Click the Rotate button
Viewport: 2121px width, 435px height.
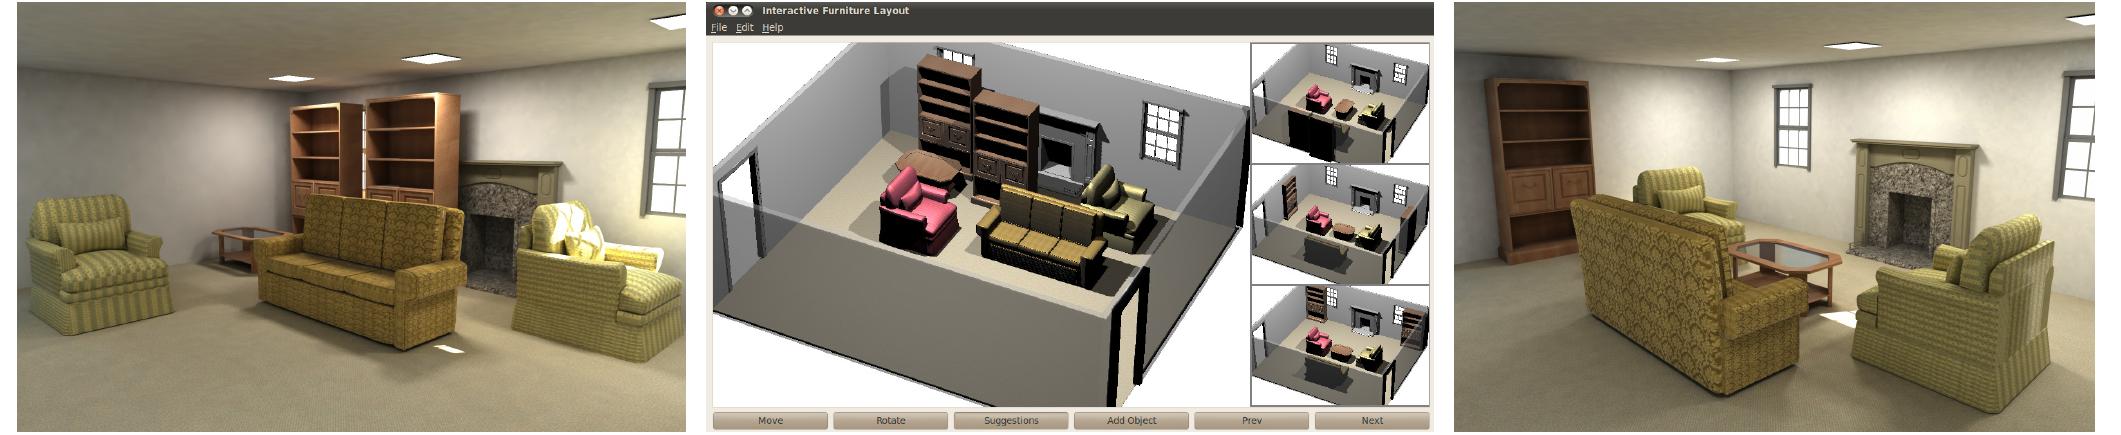[891, 420]
